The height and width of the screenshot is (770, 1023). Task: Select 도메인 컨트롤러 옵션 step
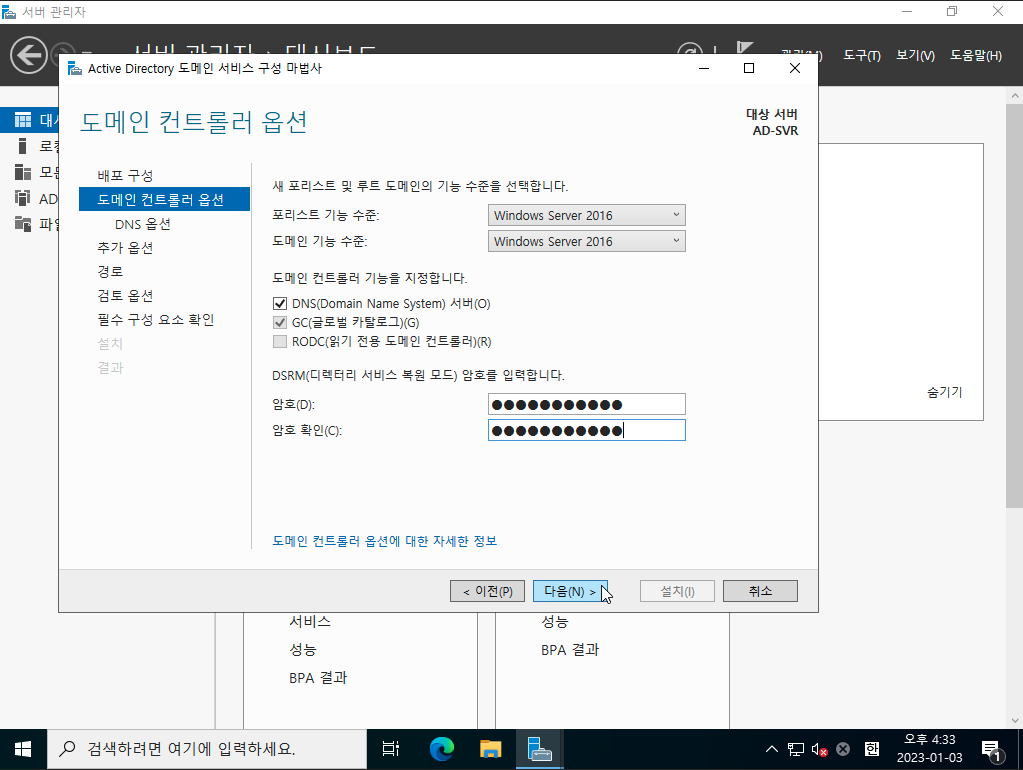point(164,199)
